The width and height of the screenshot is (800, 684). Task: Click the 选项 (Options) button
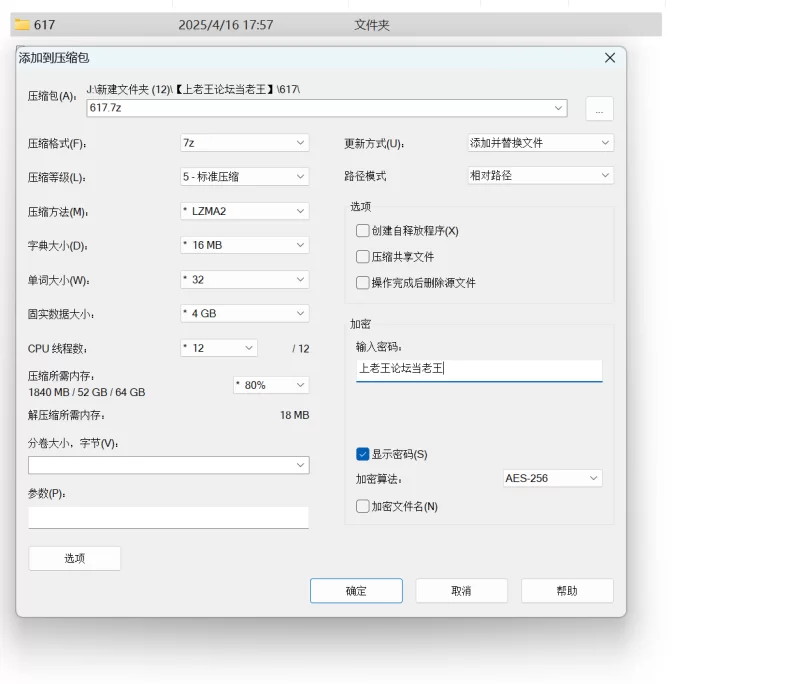(x=75, y=558)
